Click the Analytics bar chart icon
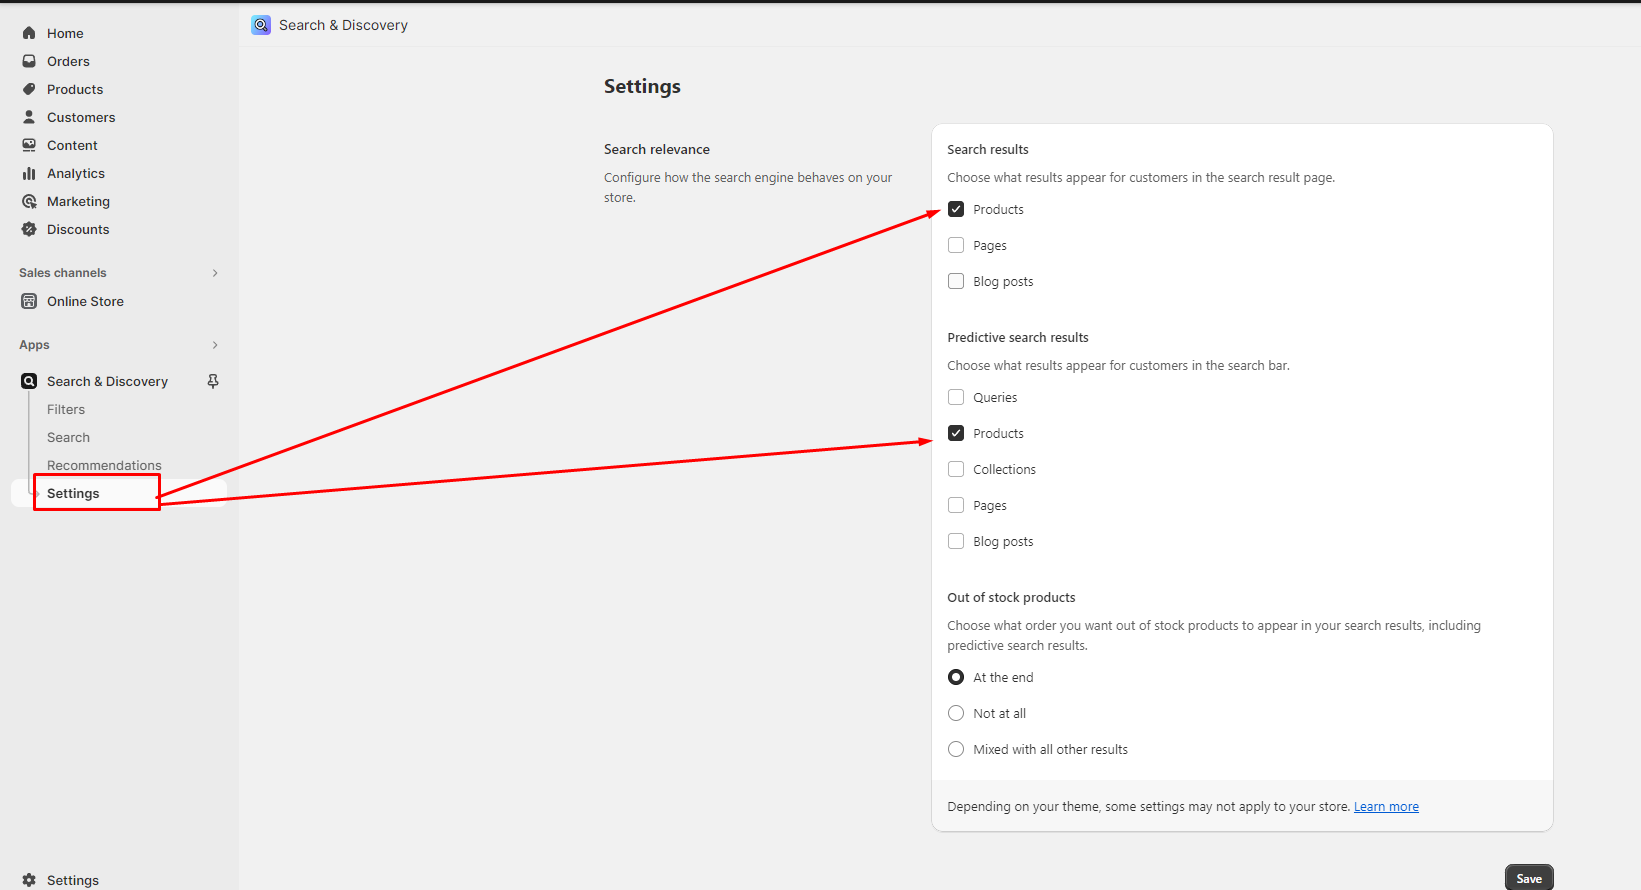The height and width of the screenshot is (890, 1641). pos(29,173)
